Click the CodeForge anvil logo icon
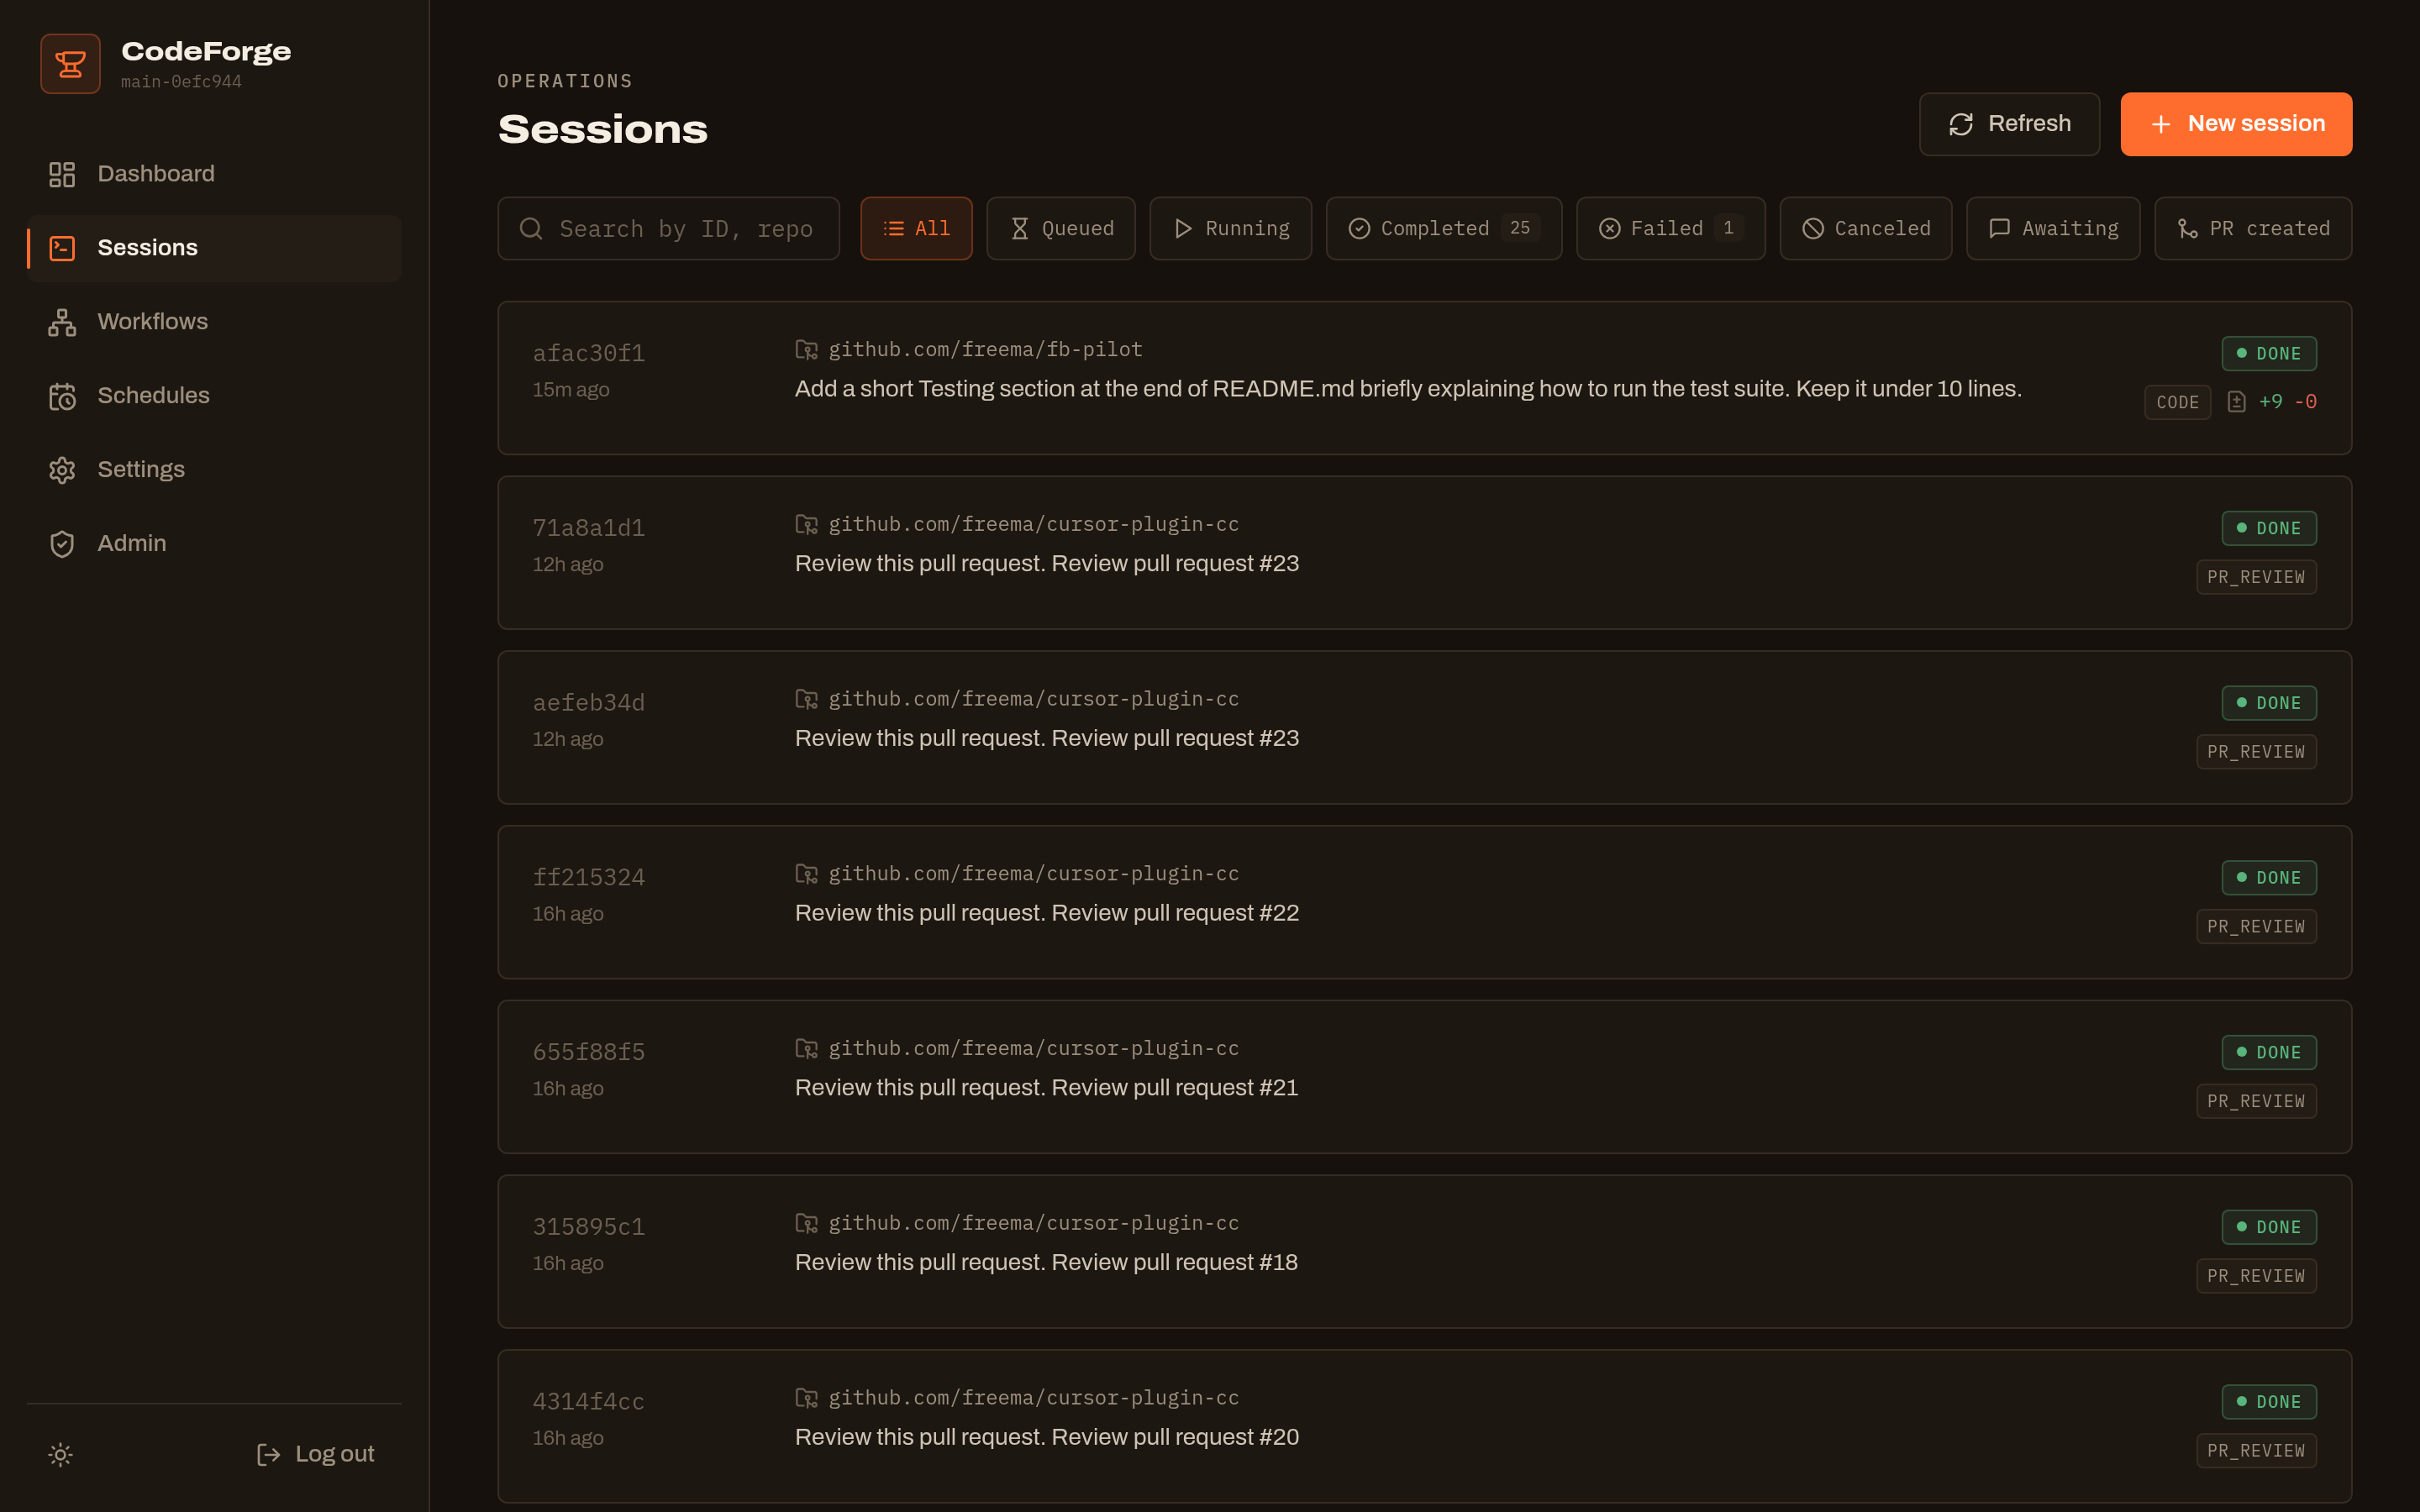 click(70, 64)
